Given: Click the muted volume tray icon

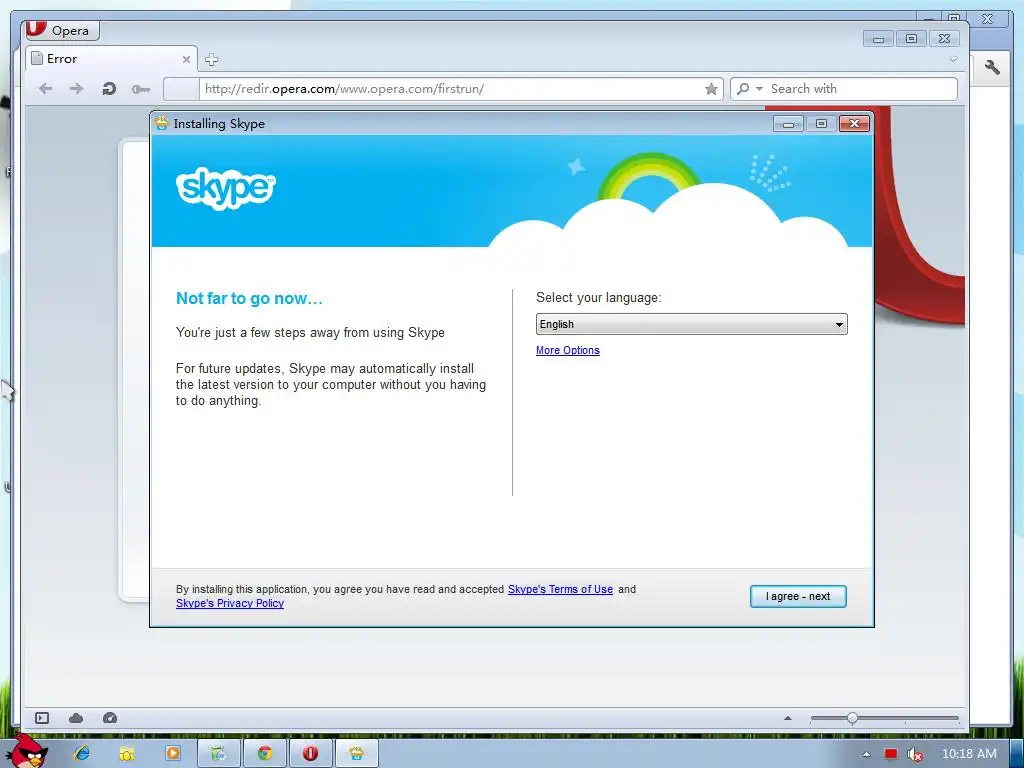Looking at the screenshot, I should coord(915,754).
